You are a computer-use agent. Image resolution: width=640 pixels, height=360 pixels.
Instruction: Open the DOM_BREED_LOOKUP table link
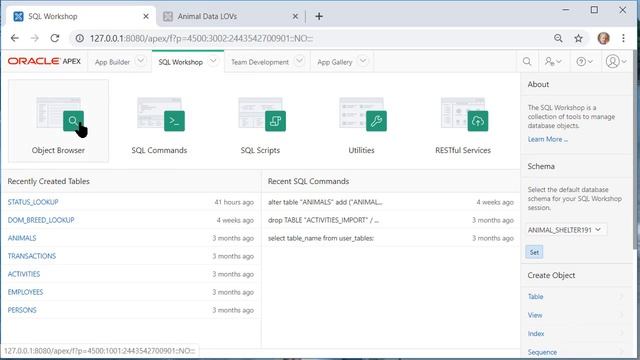[x=41, y=220]
